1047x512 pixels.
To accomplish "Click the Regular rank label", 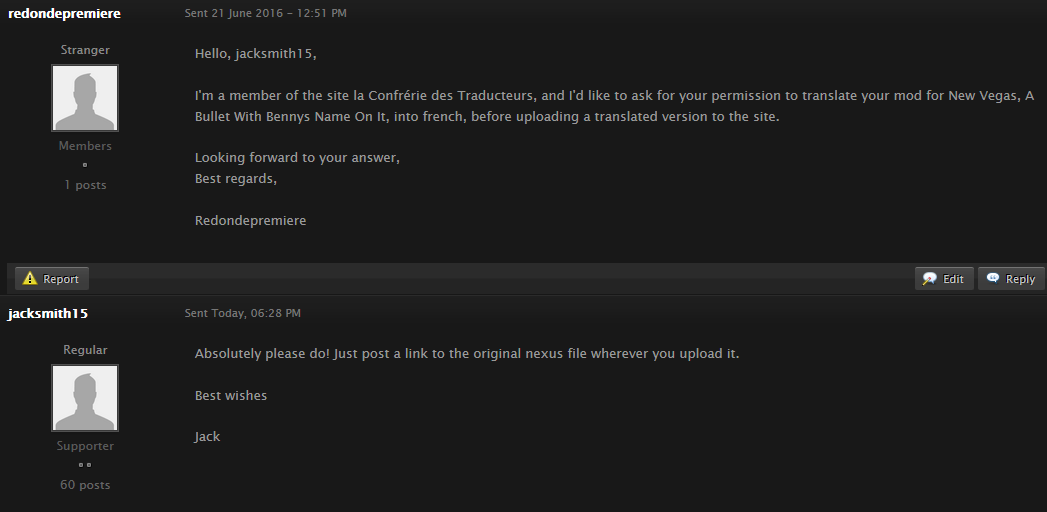I will tap(85, 350).
